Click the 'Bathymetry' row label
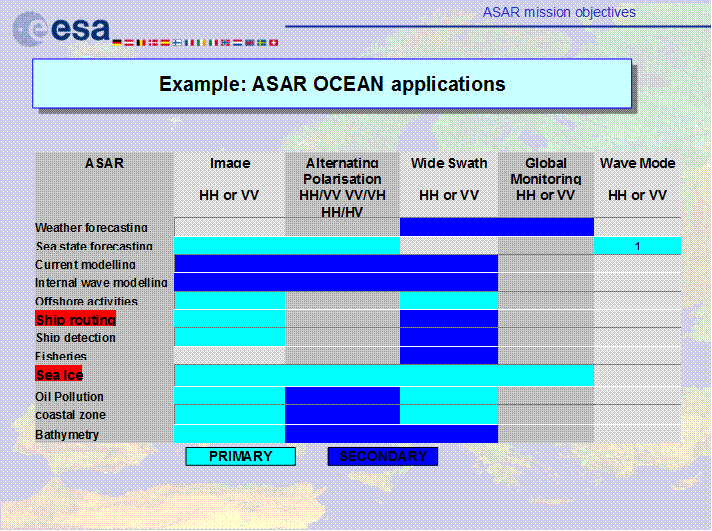This screenshot has width=712, height=531. coord(67,435)
